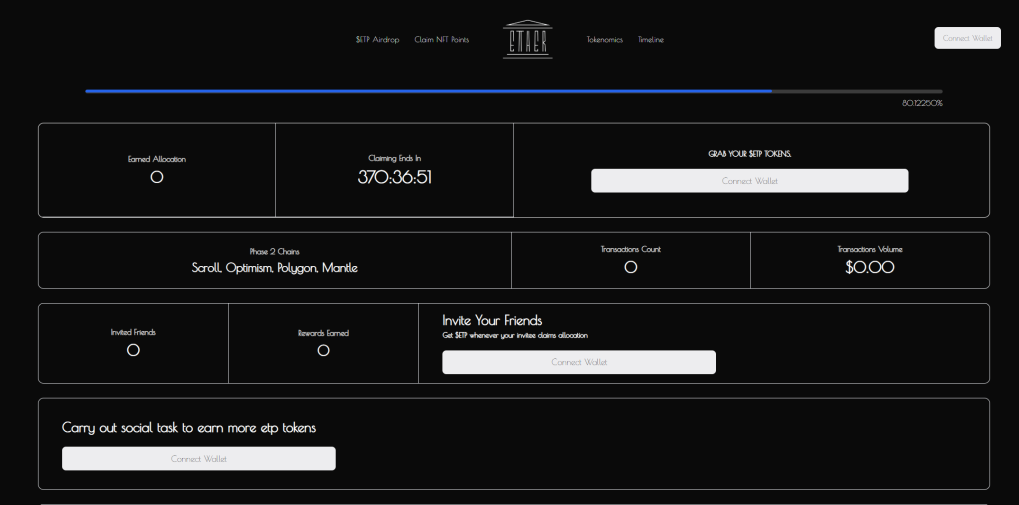The height and width of the screenshot is (505, 1019).
Task: Click the ETHER temple logo
Action: click(528, 40)
